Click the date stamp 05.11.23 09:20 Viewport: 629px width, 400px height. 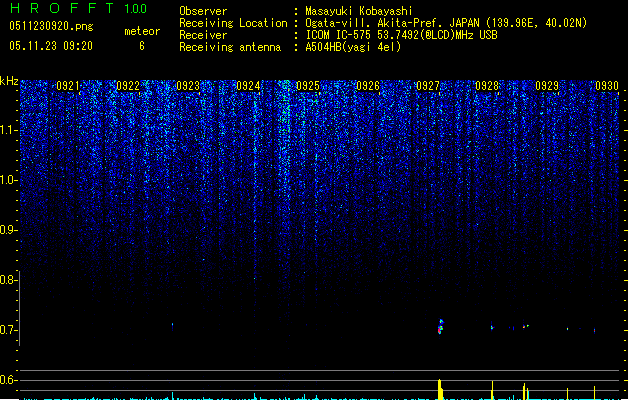51,46
